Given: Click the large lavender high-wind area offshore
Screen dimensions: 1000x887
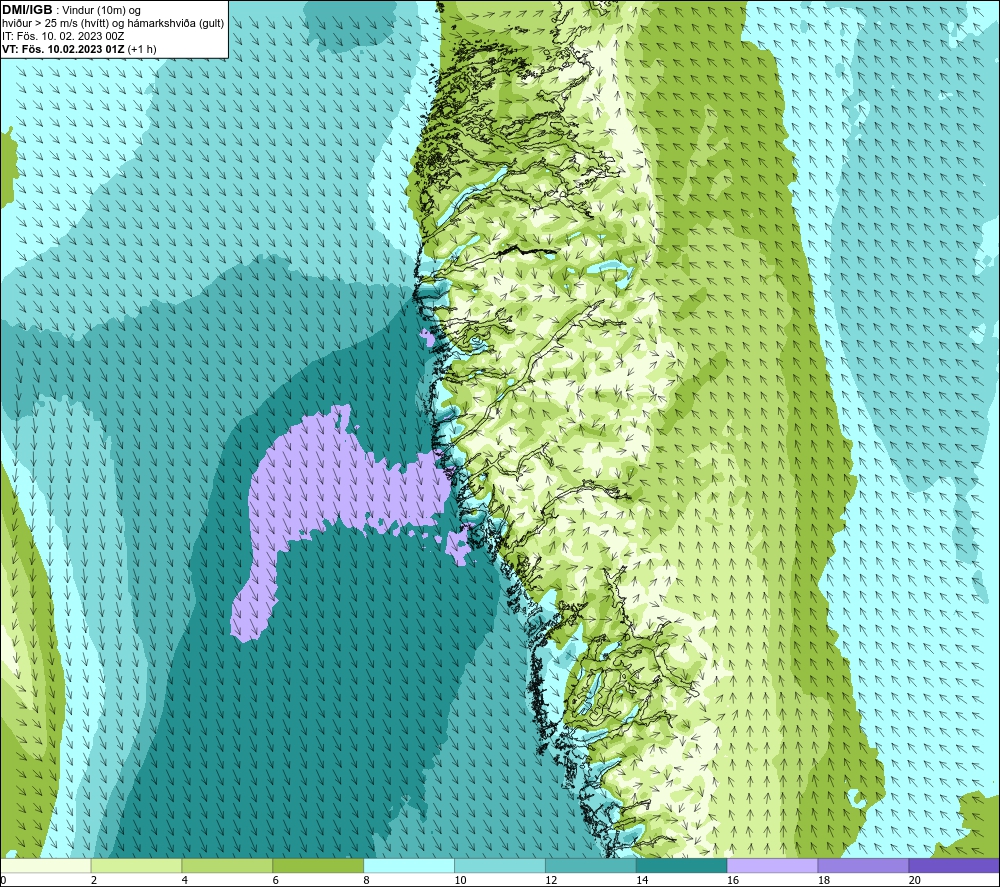Looking at the screenshot, I should (x=319, y=485).
